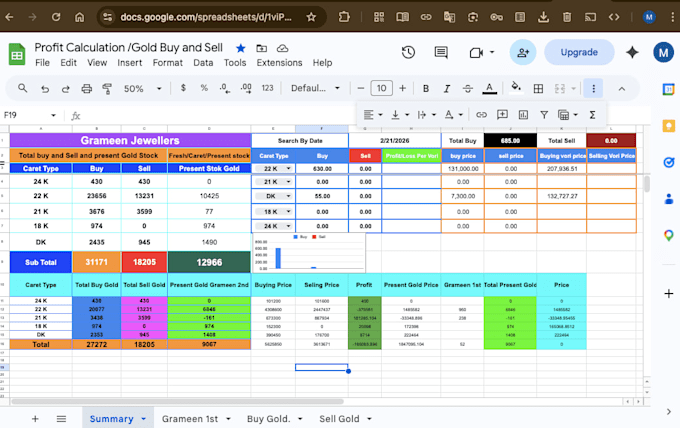Open the zoom level dropdown
680x428 pixels.
pyautogui.click(x=143, y=88)
